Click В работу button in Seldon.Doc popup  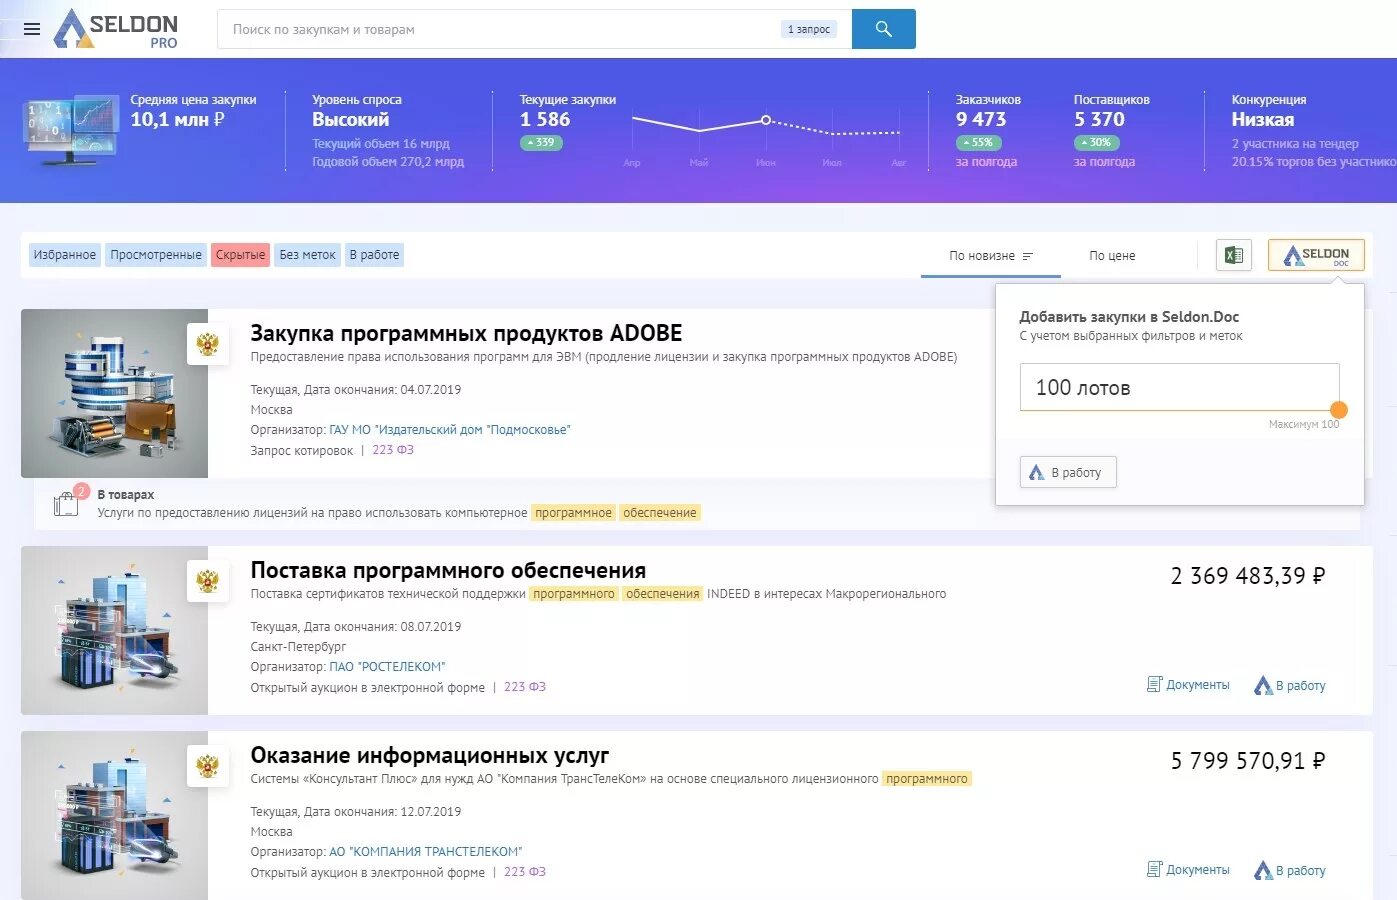pyautogui.click(x=1068, y=472)
